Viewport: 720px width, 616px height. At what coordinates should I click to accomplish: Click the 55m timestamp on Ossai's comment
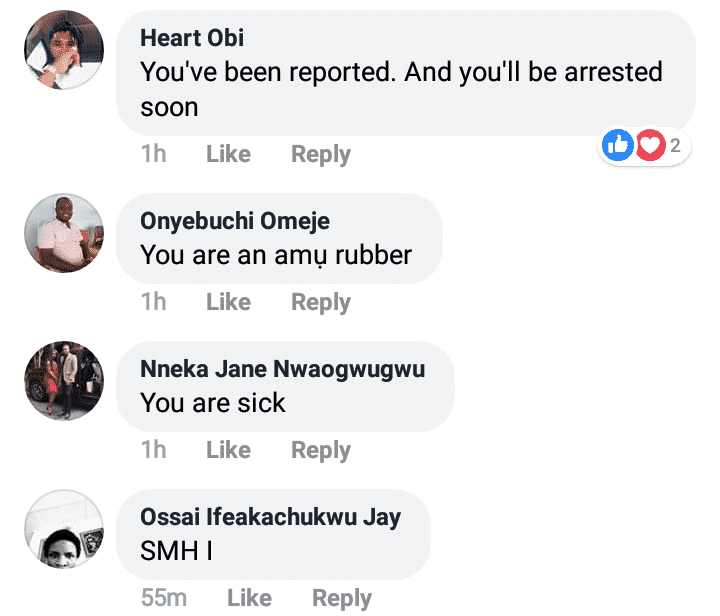coord(164,598)
